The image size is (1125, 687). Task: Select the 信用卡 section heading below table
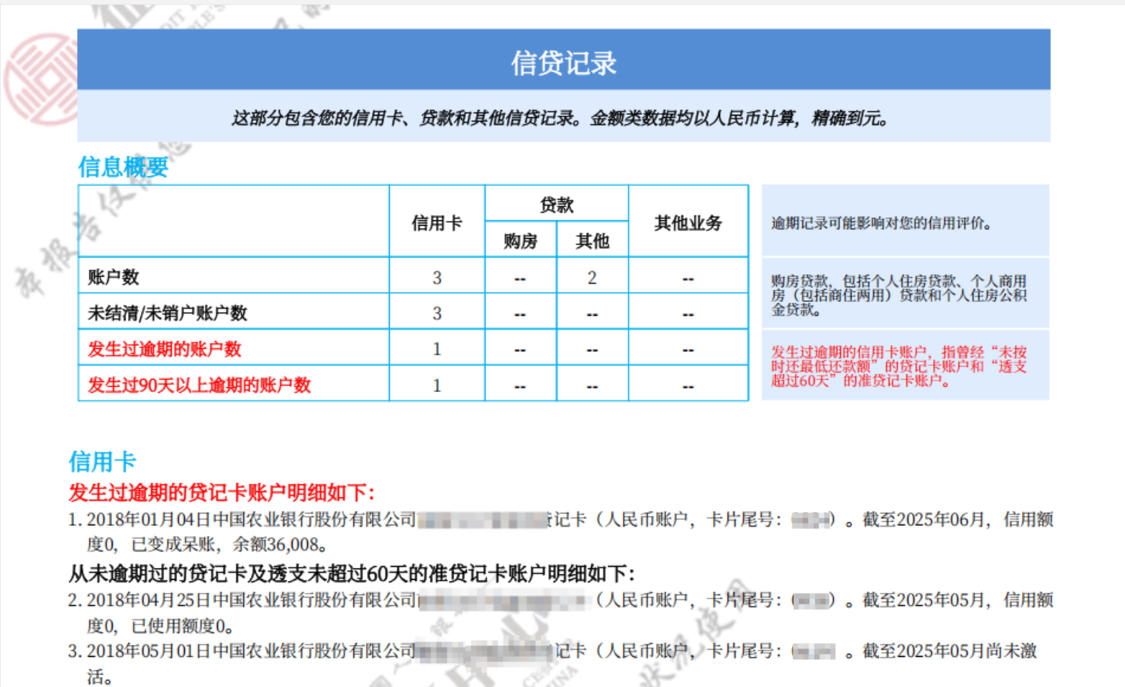coord(102,461)
